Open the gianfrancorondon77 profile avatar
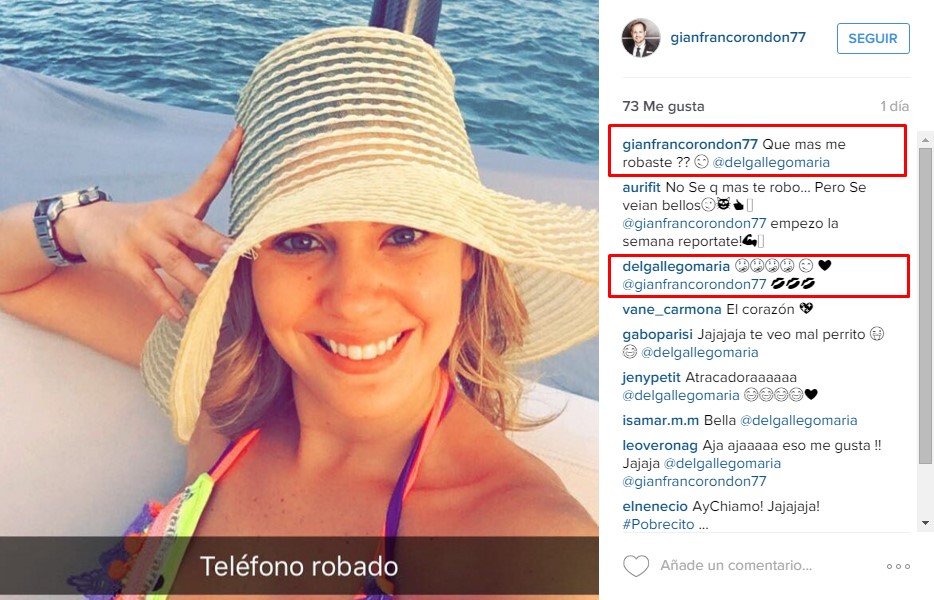Image resolution: width=934 pixels, height=600 pixels. click(x=641, y=38)
